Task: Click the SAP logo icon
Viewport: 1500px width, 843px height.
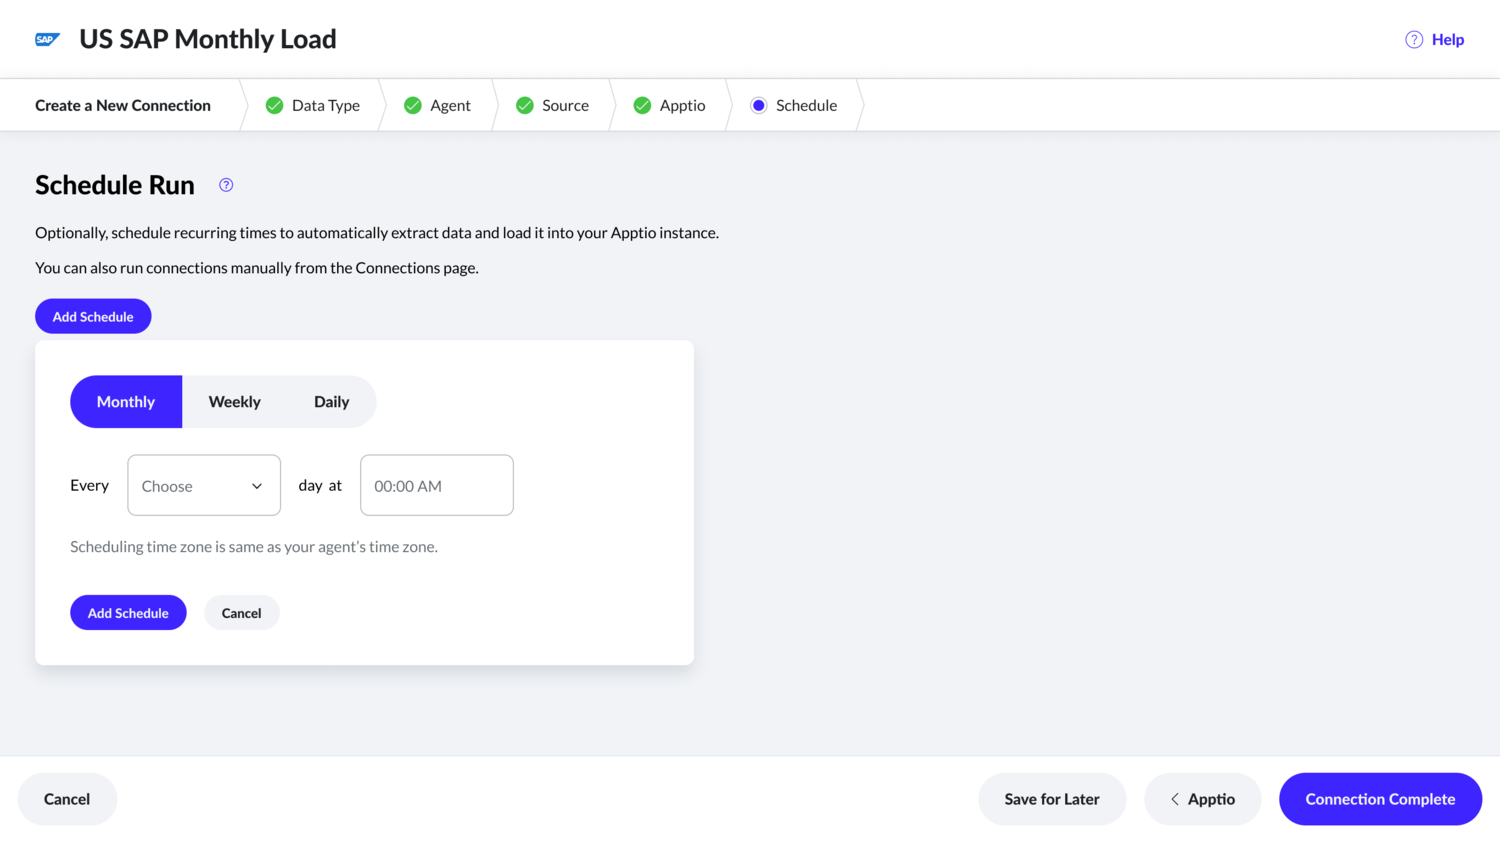Action: point(47,39)
